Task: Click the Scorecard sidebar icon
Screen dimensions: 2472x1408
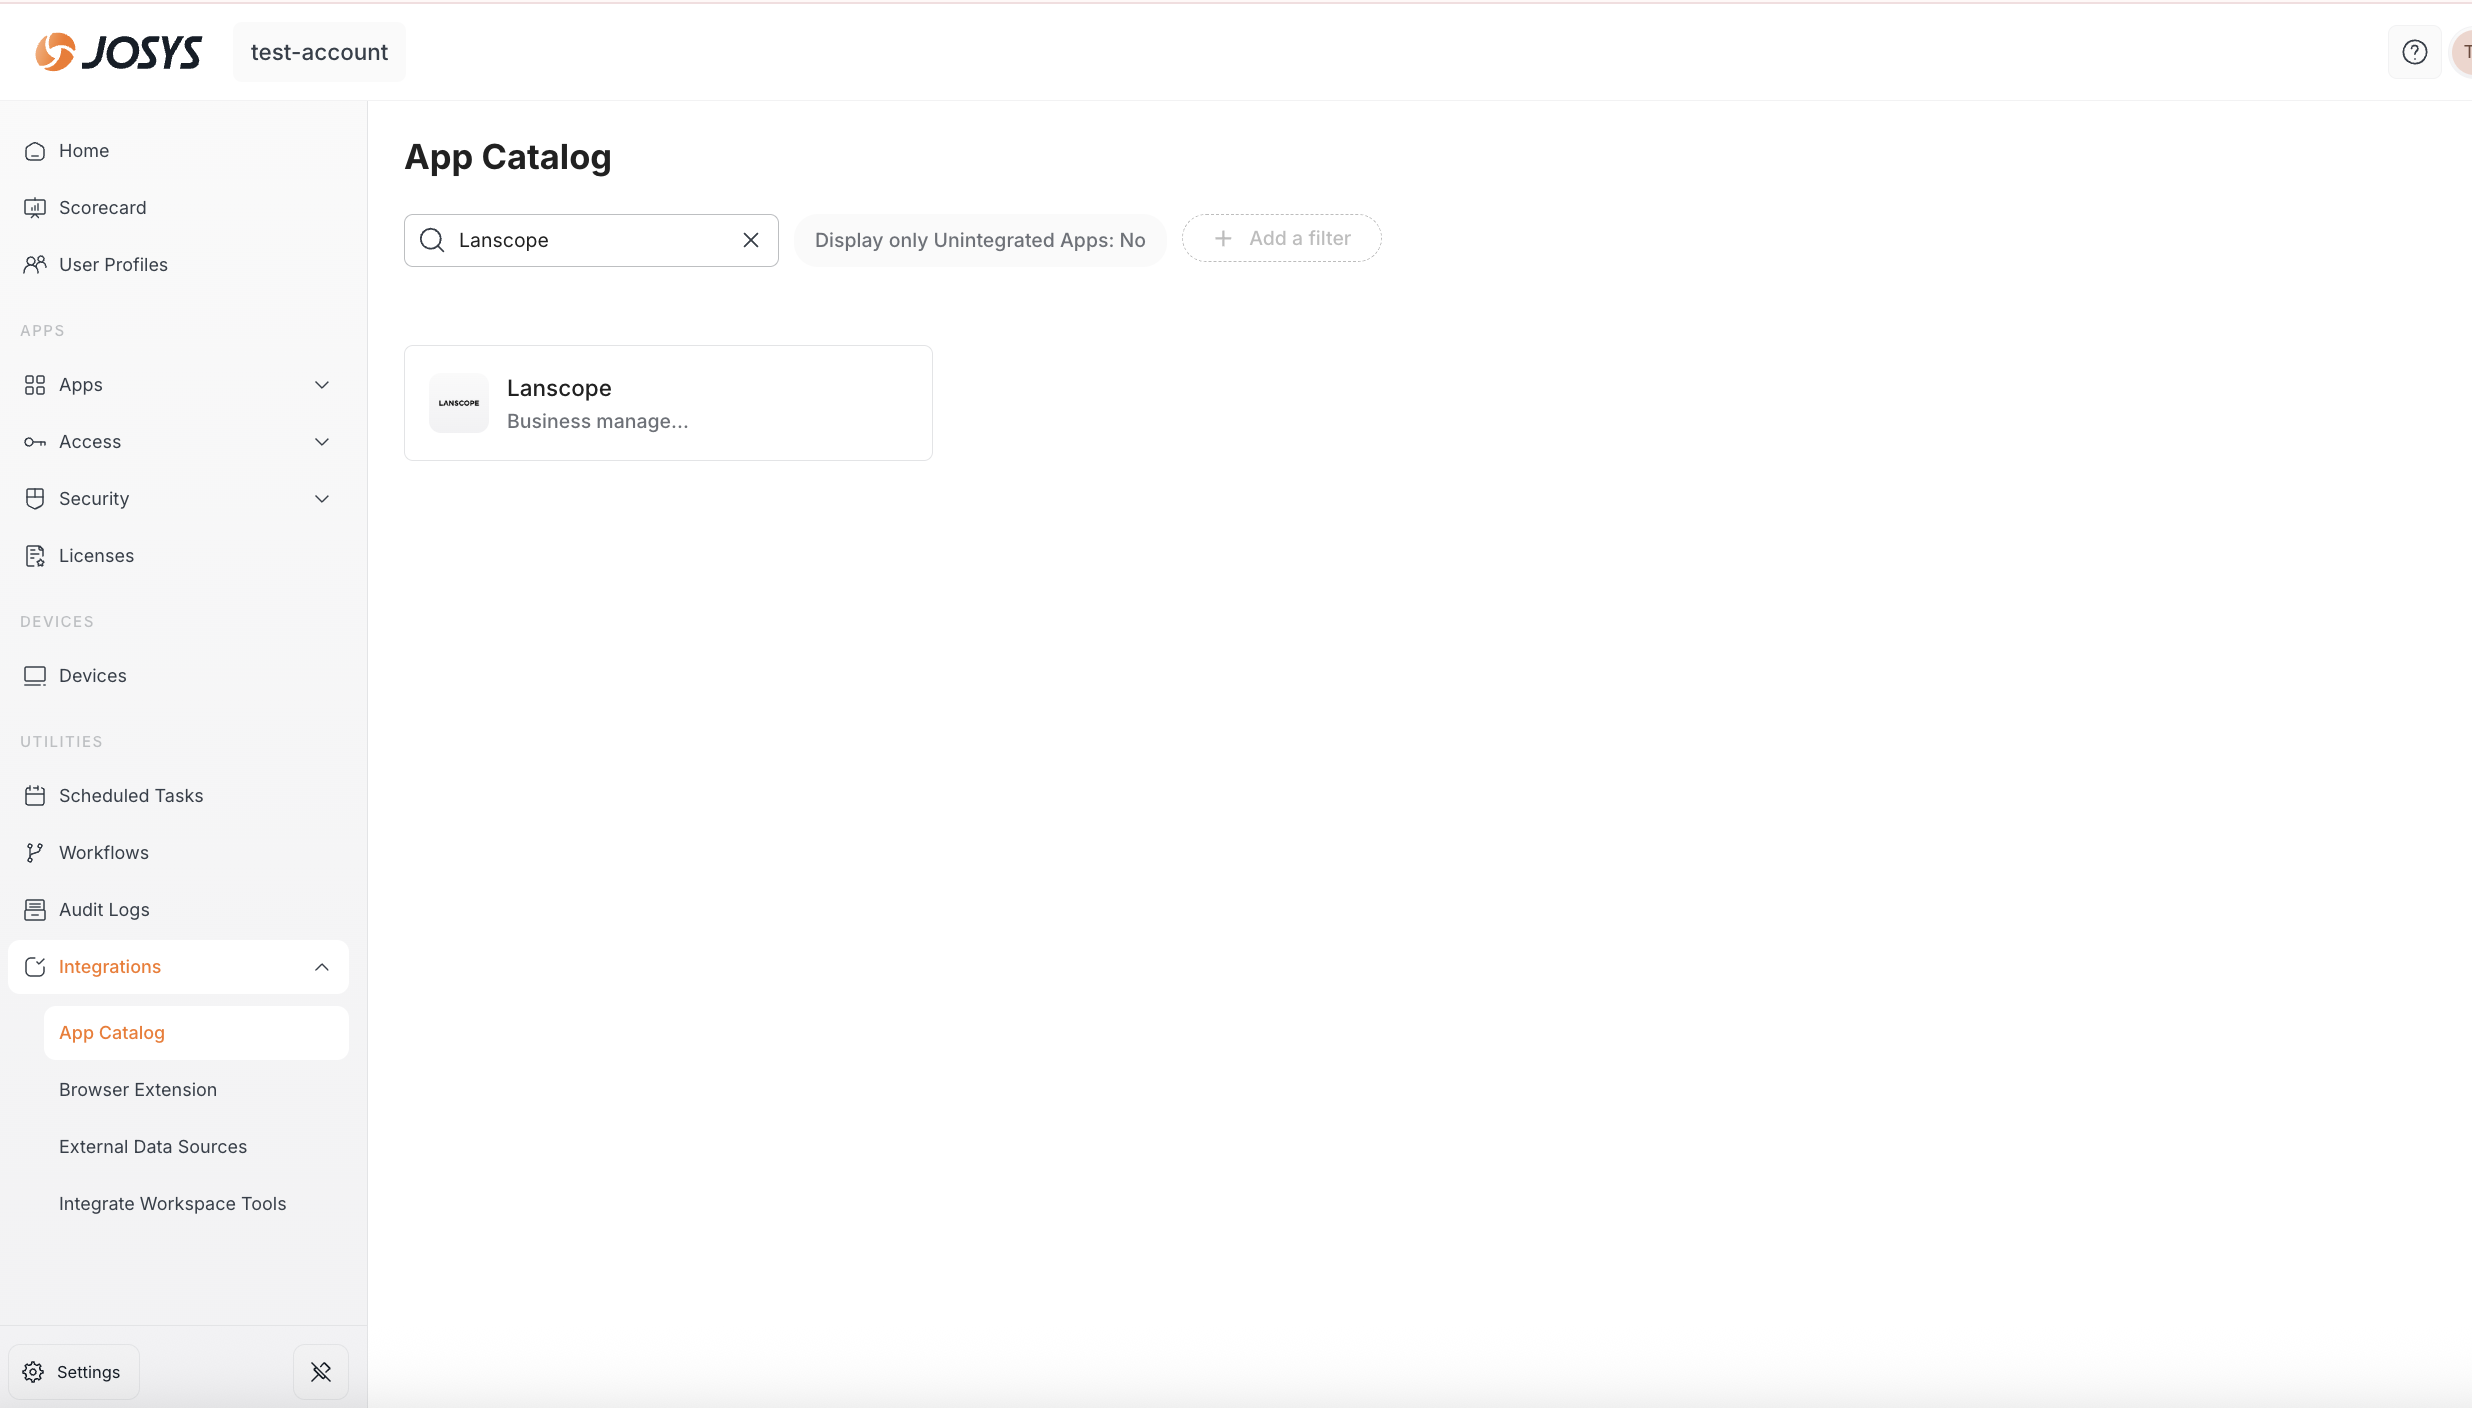Action: click(x=35, y=208)
